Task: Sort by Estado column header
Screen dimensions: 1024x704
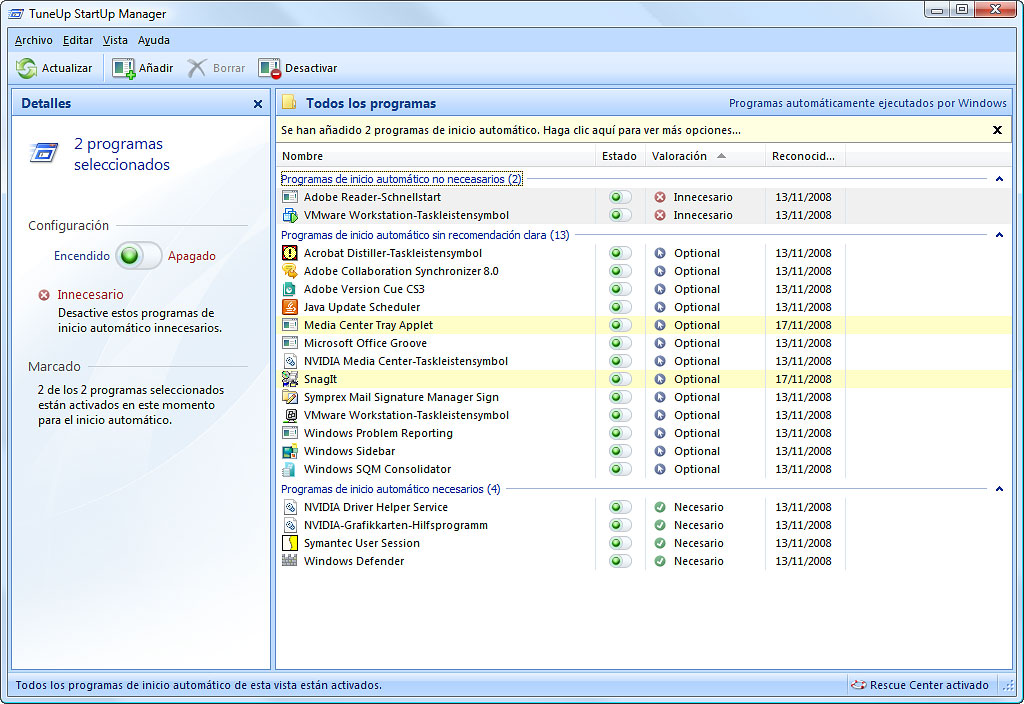Action: point(620,156)
